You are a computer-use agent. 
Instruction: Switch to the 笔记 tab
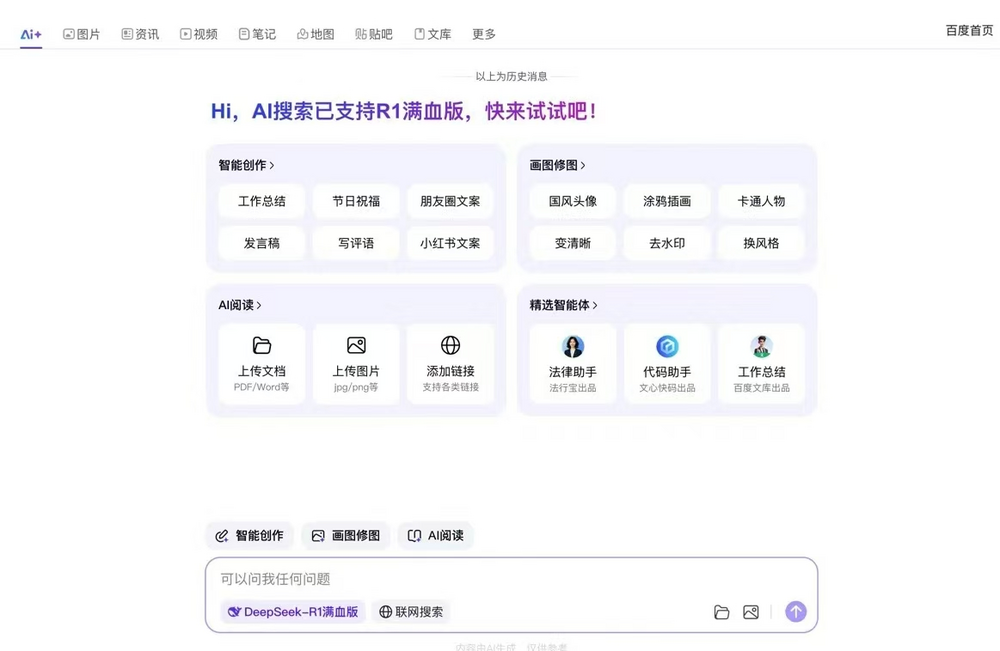257,34
